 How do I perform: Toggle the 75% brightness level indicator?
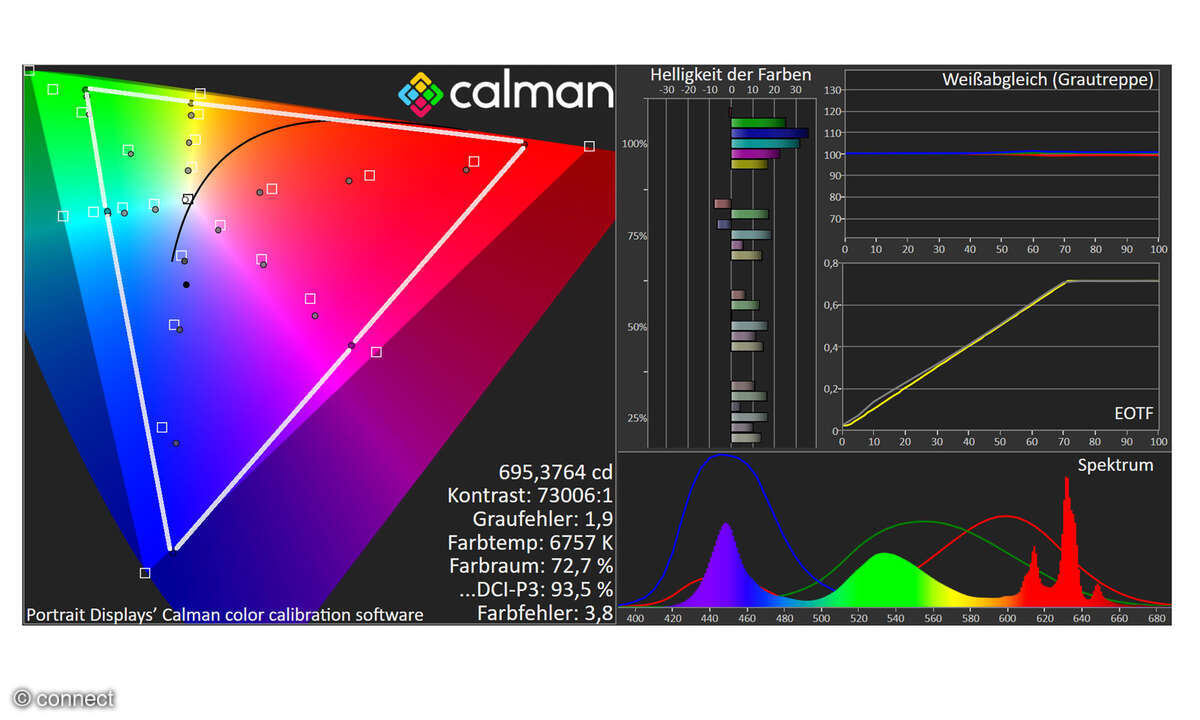click(x=636, y=235)
